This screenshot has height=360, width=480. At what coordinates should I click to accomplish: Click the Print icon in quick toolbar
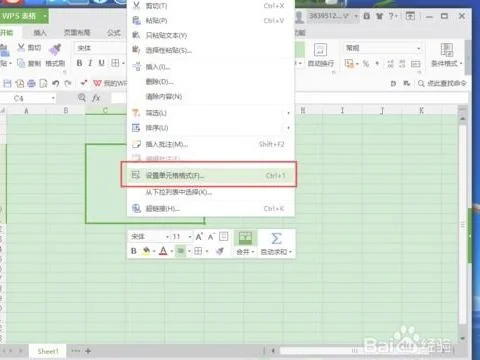(x=31, y=83)
